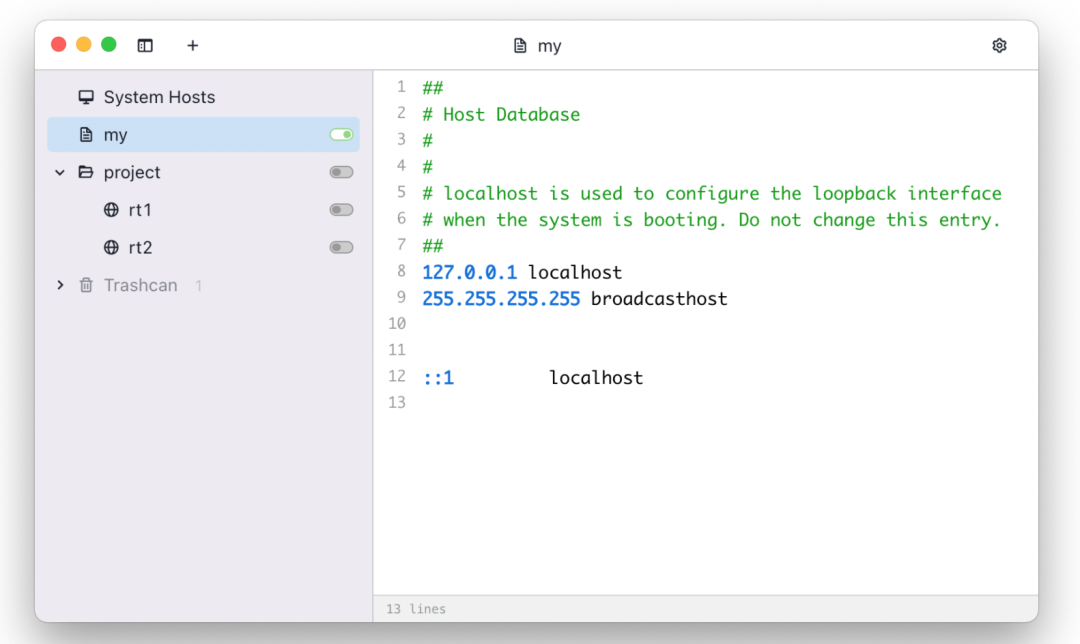
Task: Maximize window with green button
Action: coord(109,45)
